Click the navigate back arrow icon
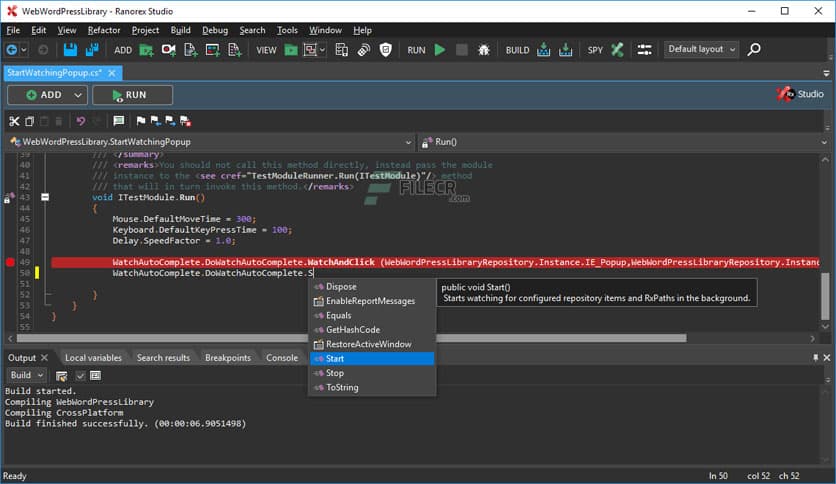The height and width of the screenshot is (484, 836). 11,50
